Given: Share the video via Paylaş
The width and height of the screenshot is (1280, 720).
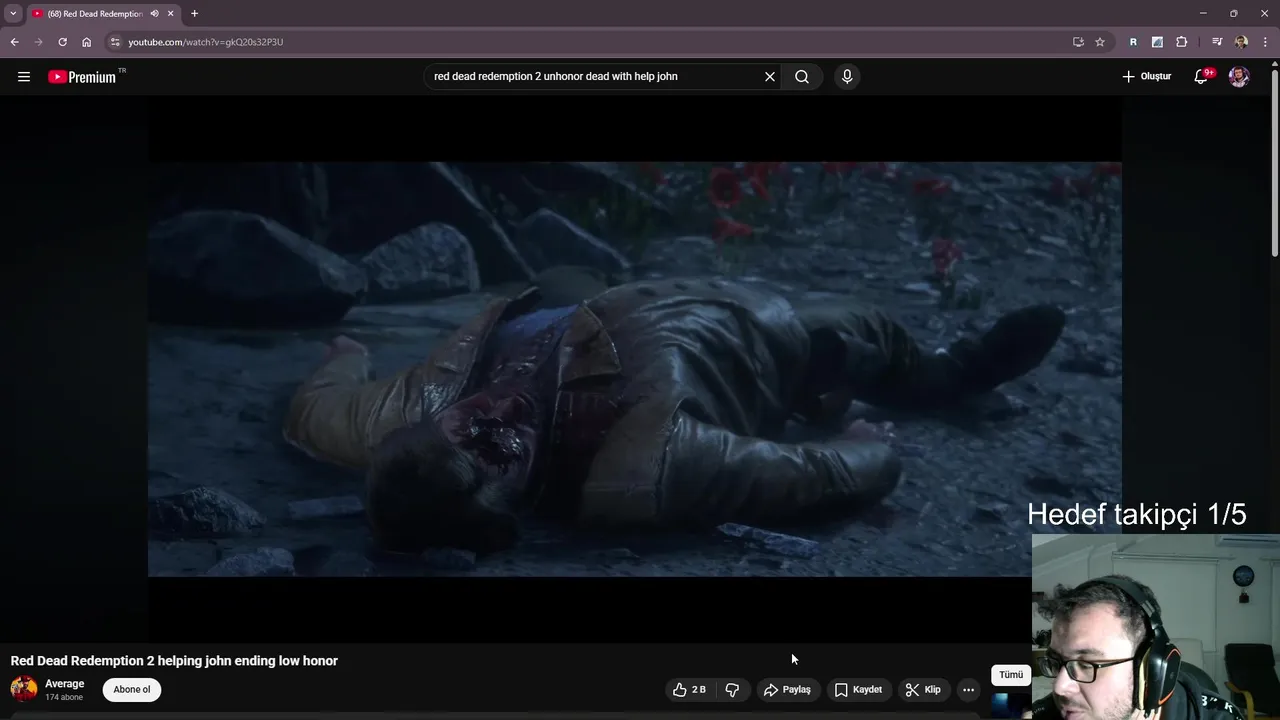Looking at the screenshot, I should pyautogui.click(x=787, y=689).
